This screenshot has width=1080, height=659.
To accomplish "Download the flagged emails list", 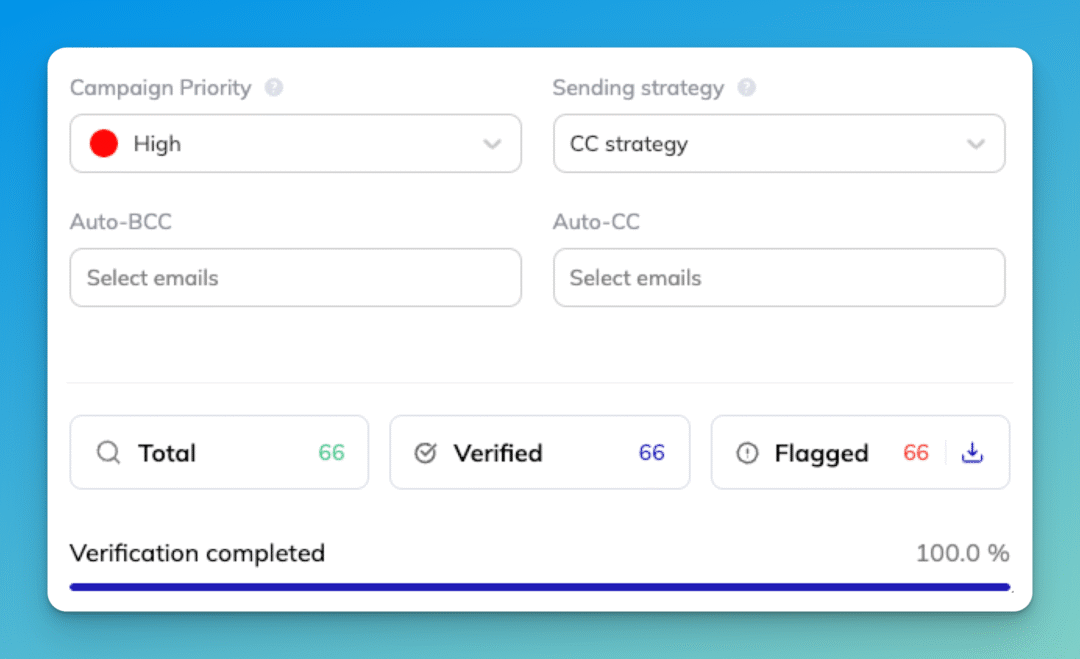I will (x=972, y=453).
